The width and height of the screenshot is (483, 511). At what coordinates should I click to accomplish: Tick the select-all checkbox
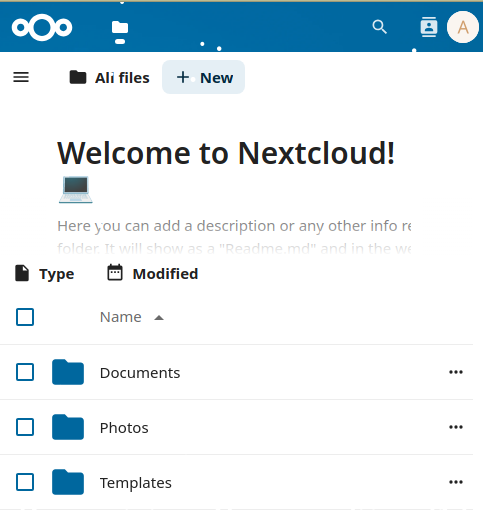[25, 317]
